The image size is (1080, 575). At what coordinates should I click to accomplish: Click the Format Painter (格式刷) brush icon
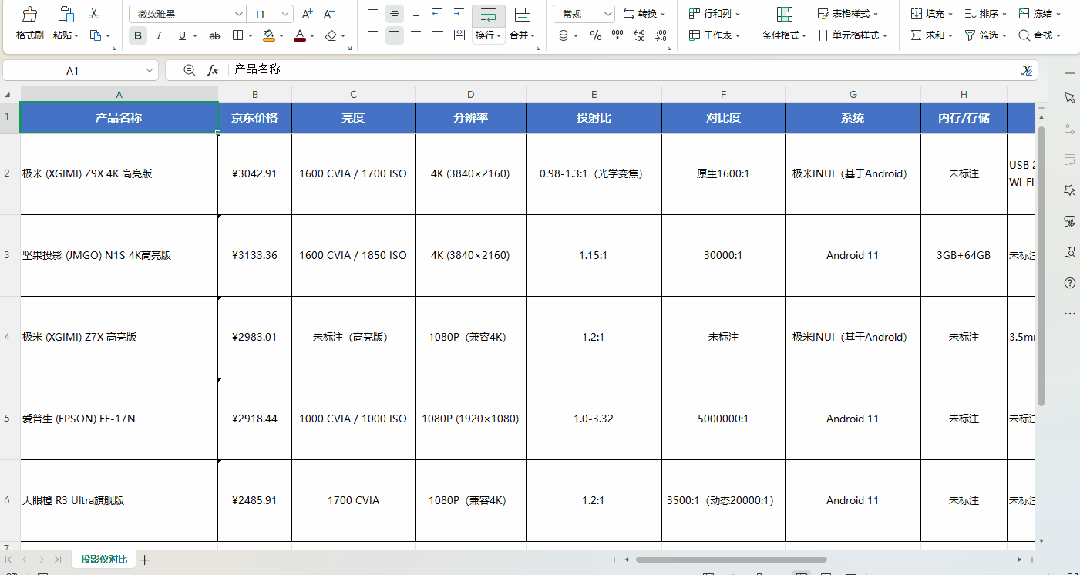pos(29,14)
